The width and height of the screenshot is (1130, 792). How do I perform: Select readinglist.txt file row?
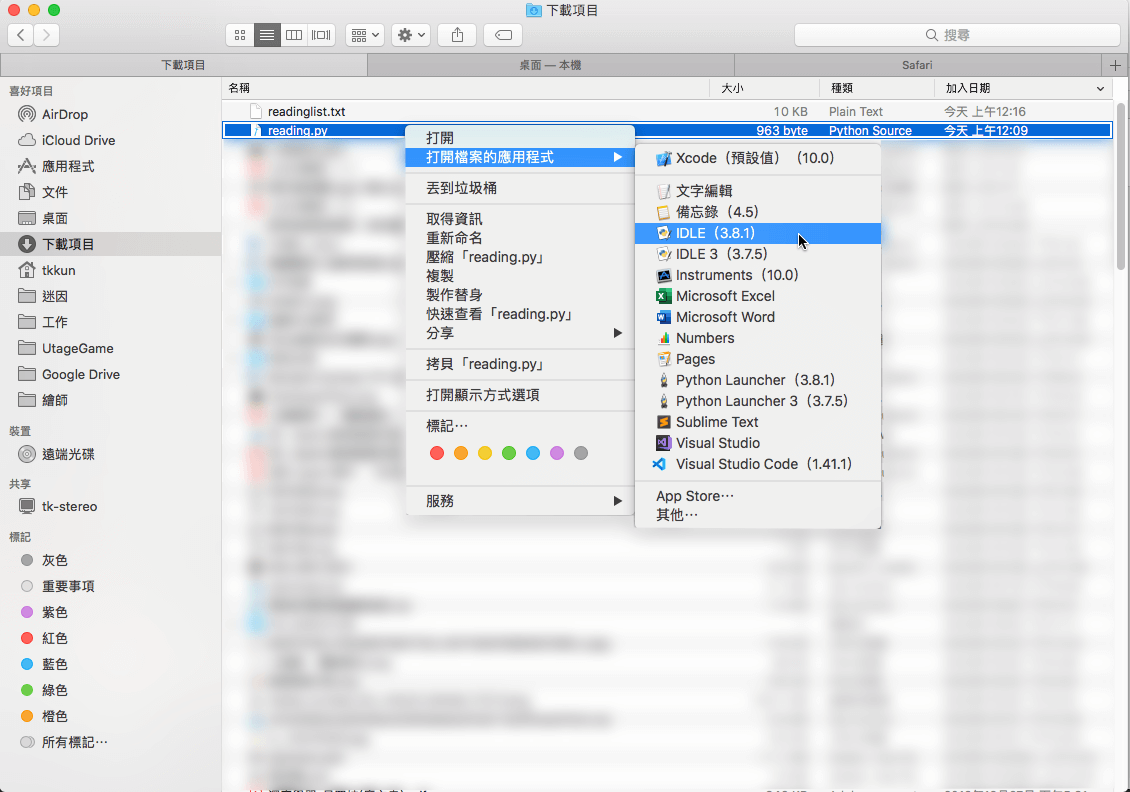667,112
